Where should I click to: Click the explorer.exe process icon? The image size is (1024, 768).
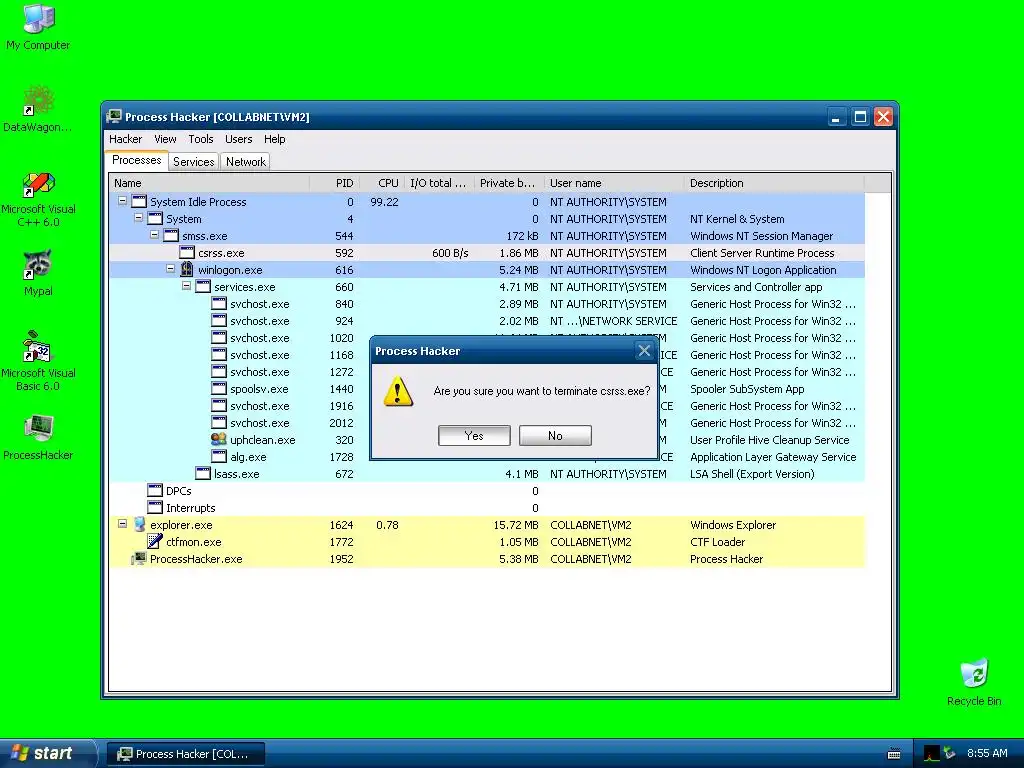point(139,524)
